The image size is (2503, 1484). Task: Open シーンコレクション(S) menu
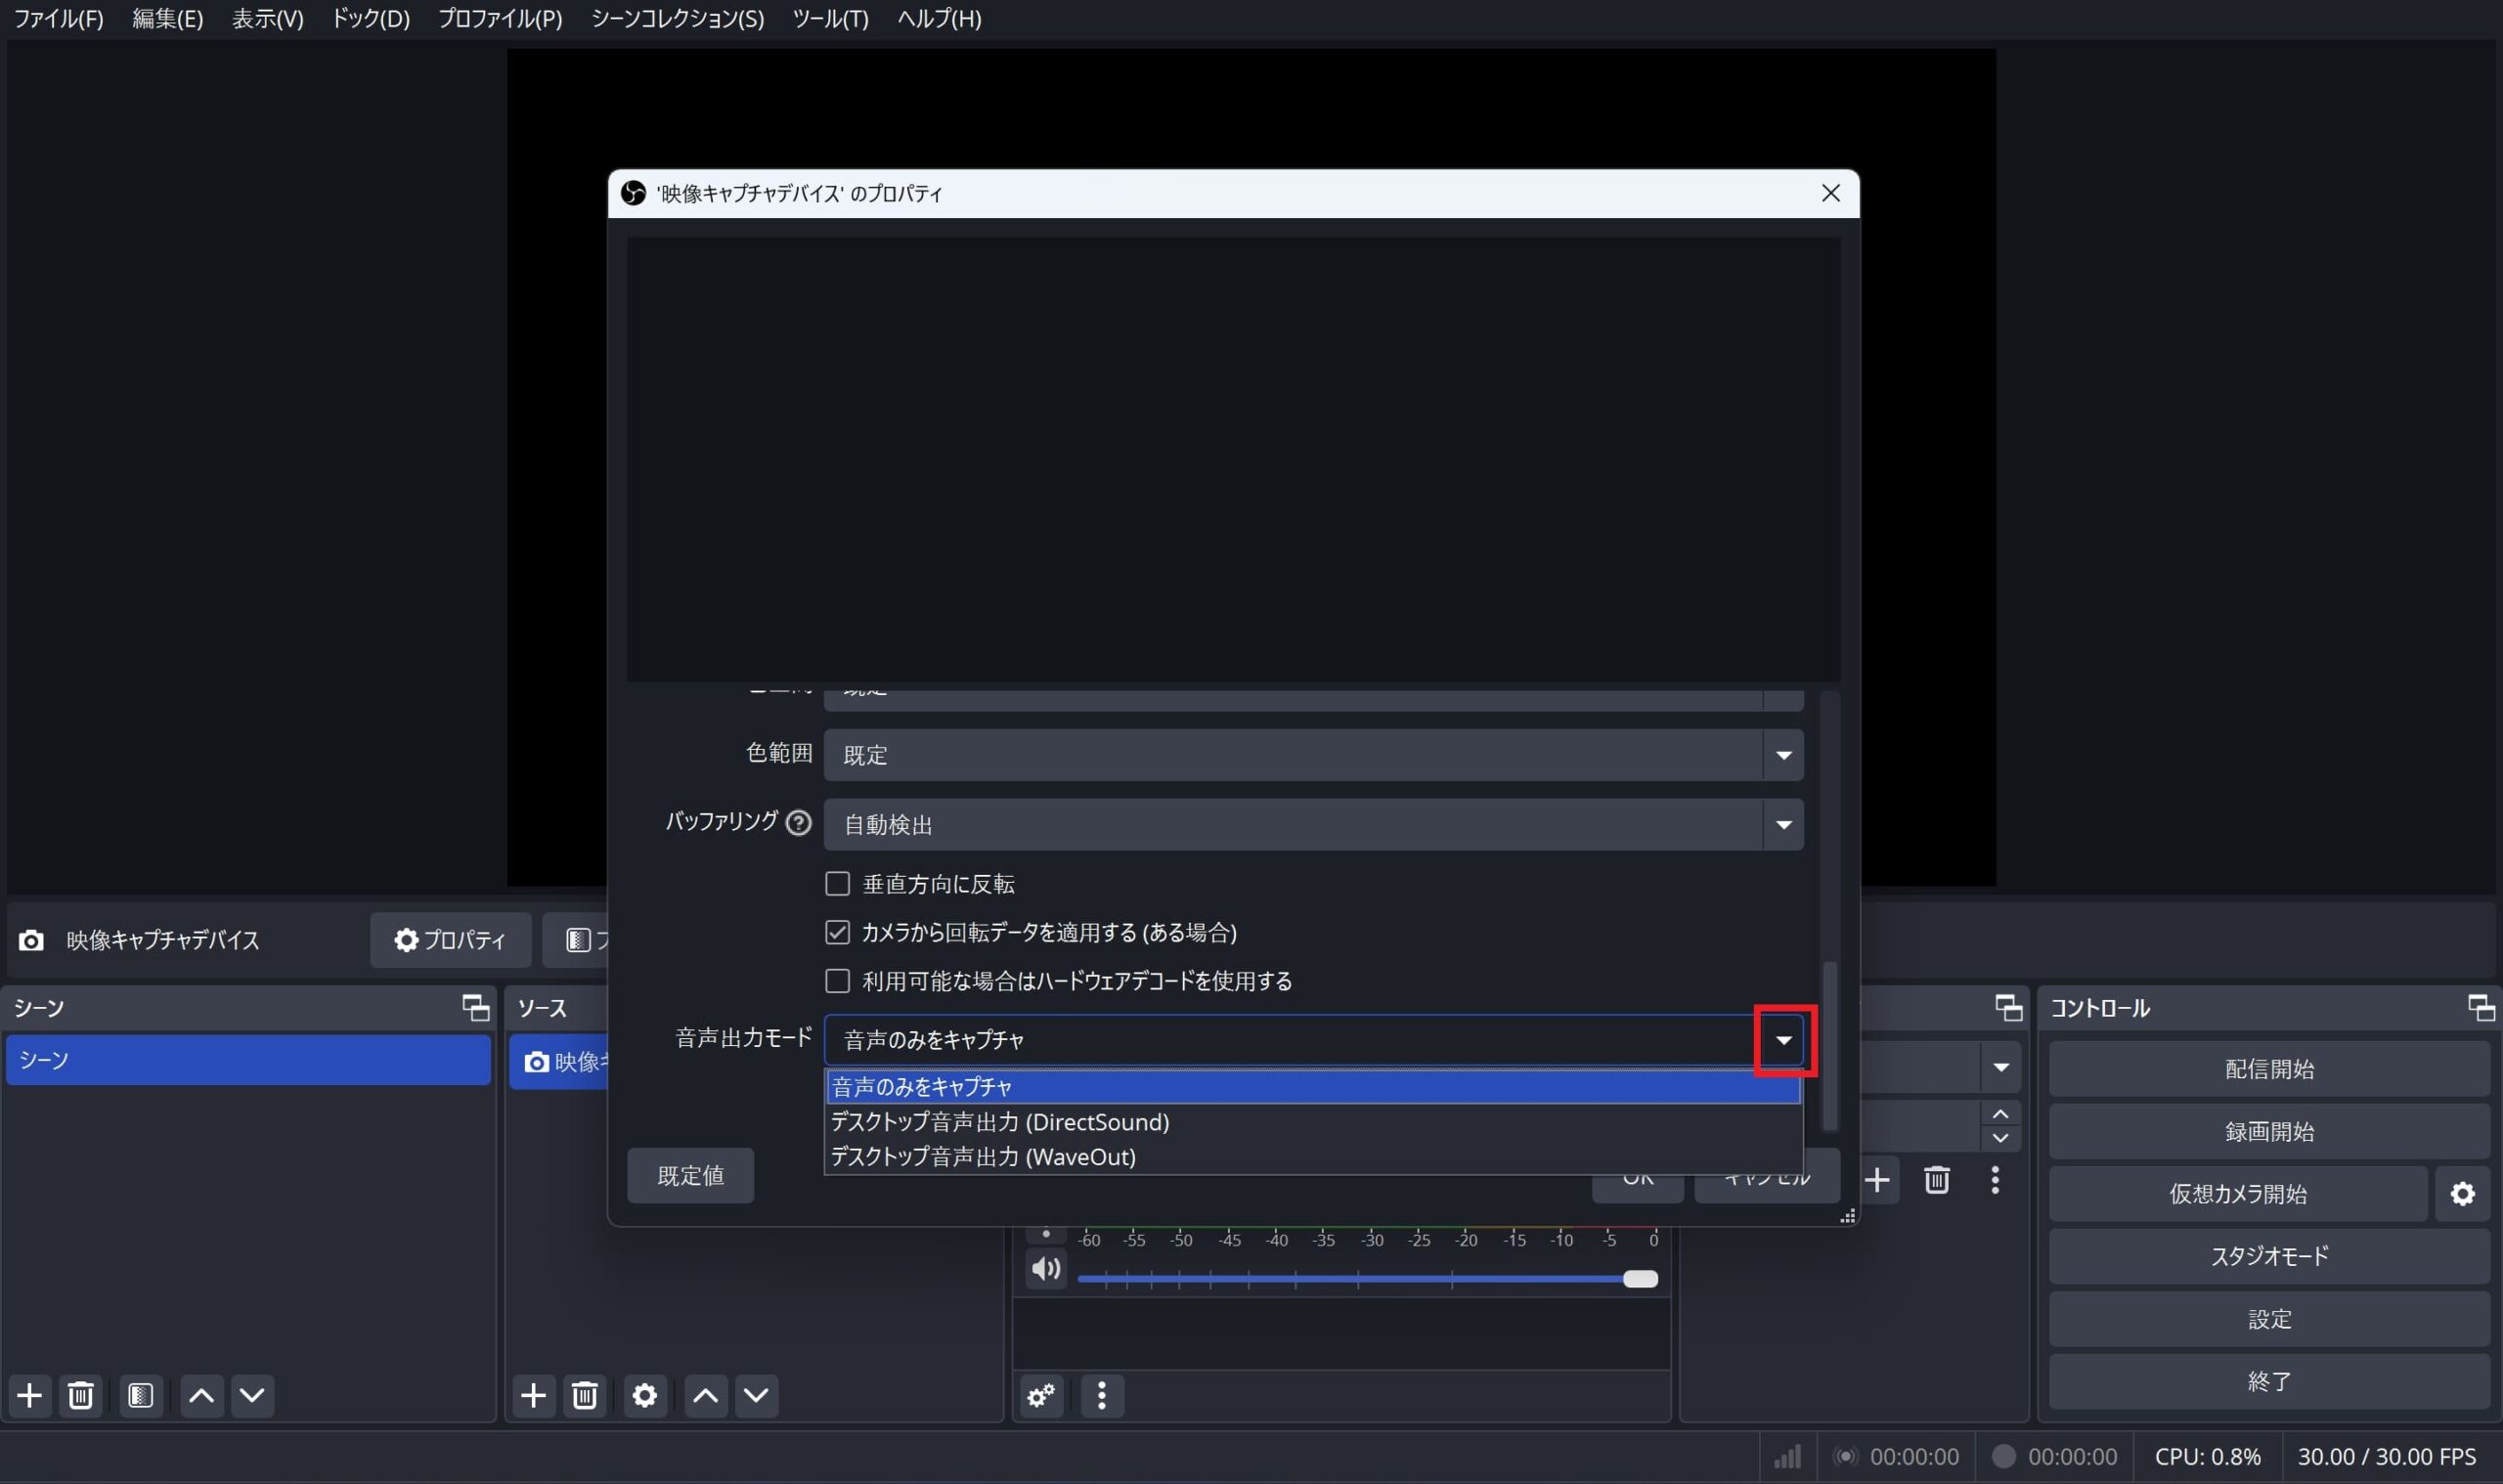[678, 19]
